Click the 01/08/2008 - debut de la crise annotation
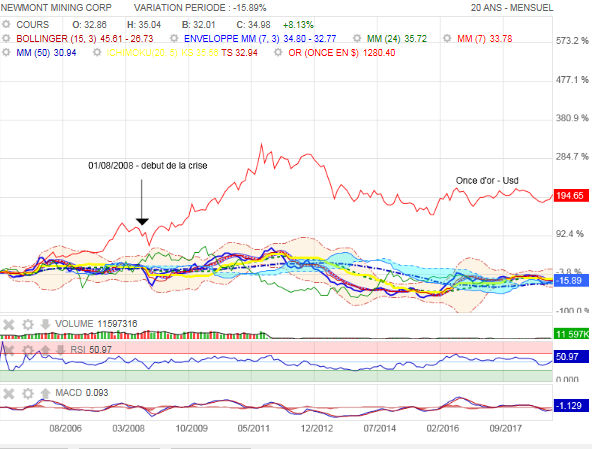 pos(148,166)
